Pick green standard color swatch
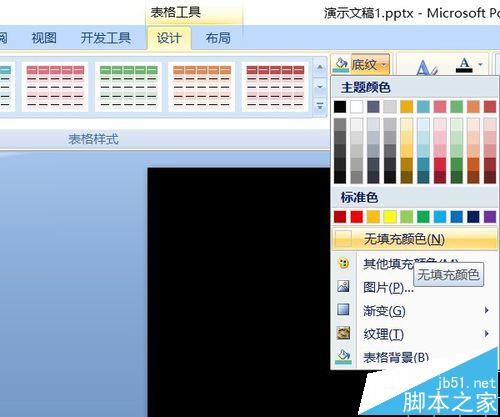Image resolution: width=500 pixels, height=417 pixels. (x=423, y=217)
